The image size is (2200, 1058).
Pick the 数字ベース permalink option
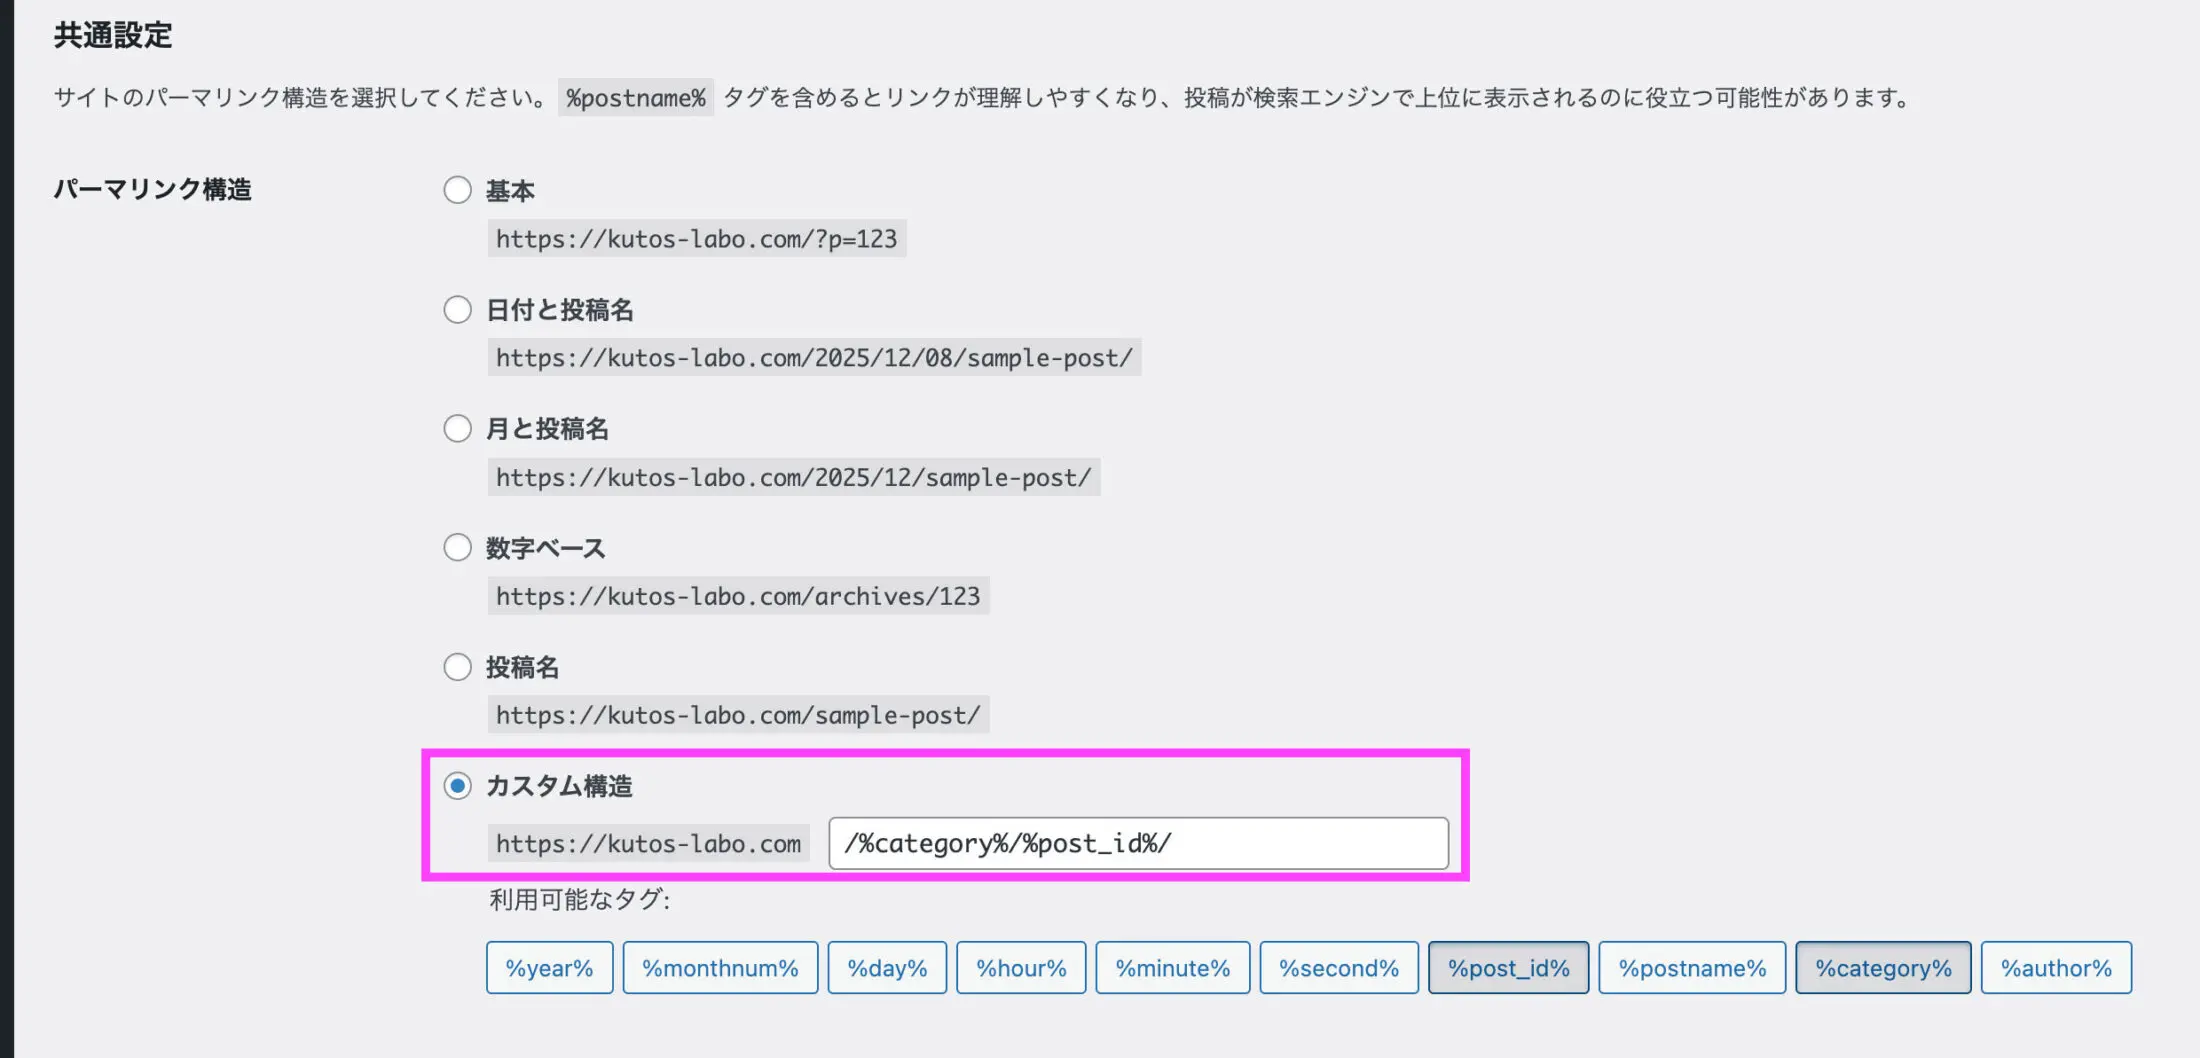pos(457,548)
